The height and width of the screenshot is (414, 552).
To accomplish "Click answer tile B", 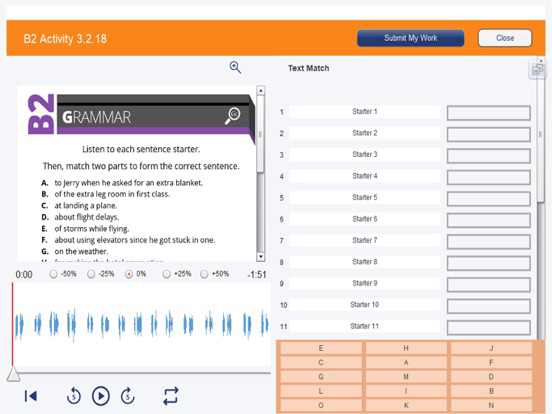I will pyautogui.click(x=491, y=391).
